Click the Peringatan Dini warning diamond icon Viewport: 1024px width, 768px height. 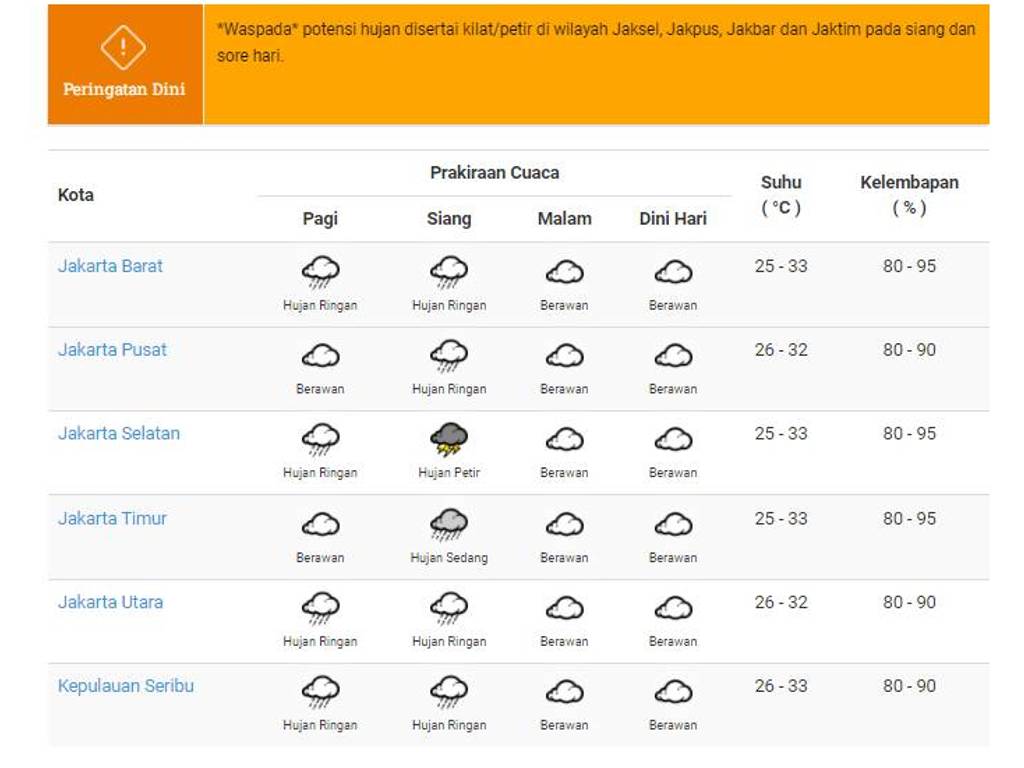[124, 46]
